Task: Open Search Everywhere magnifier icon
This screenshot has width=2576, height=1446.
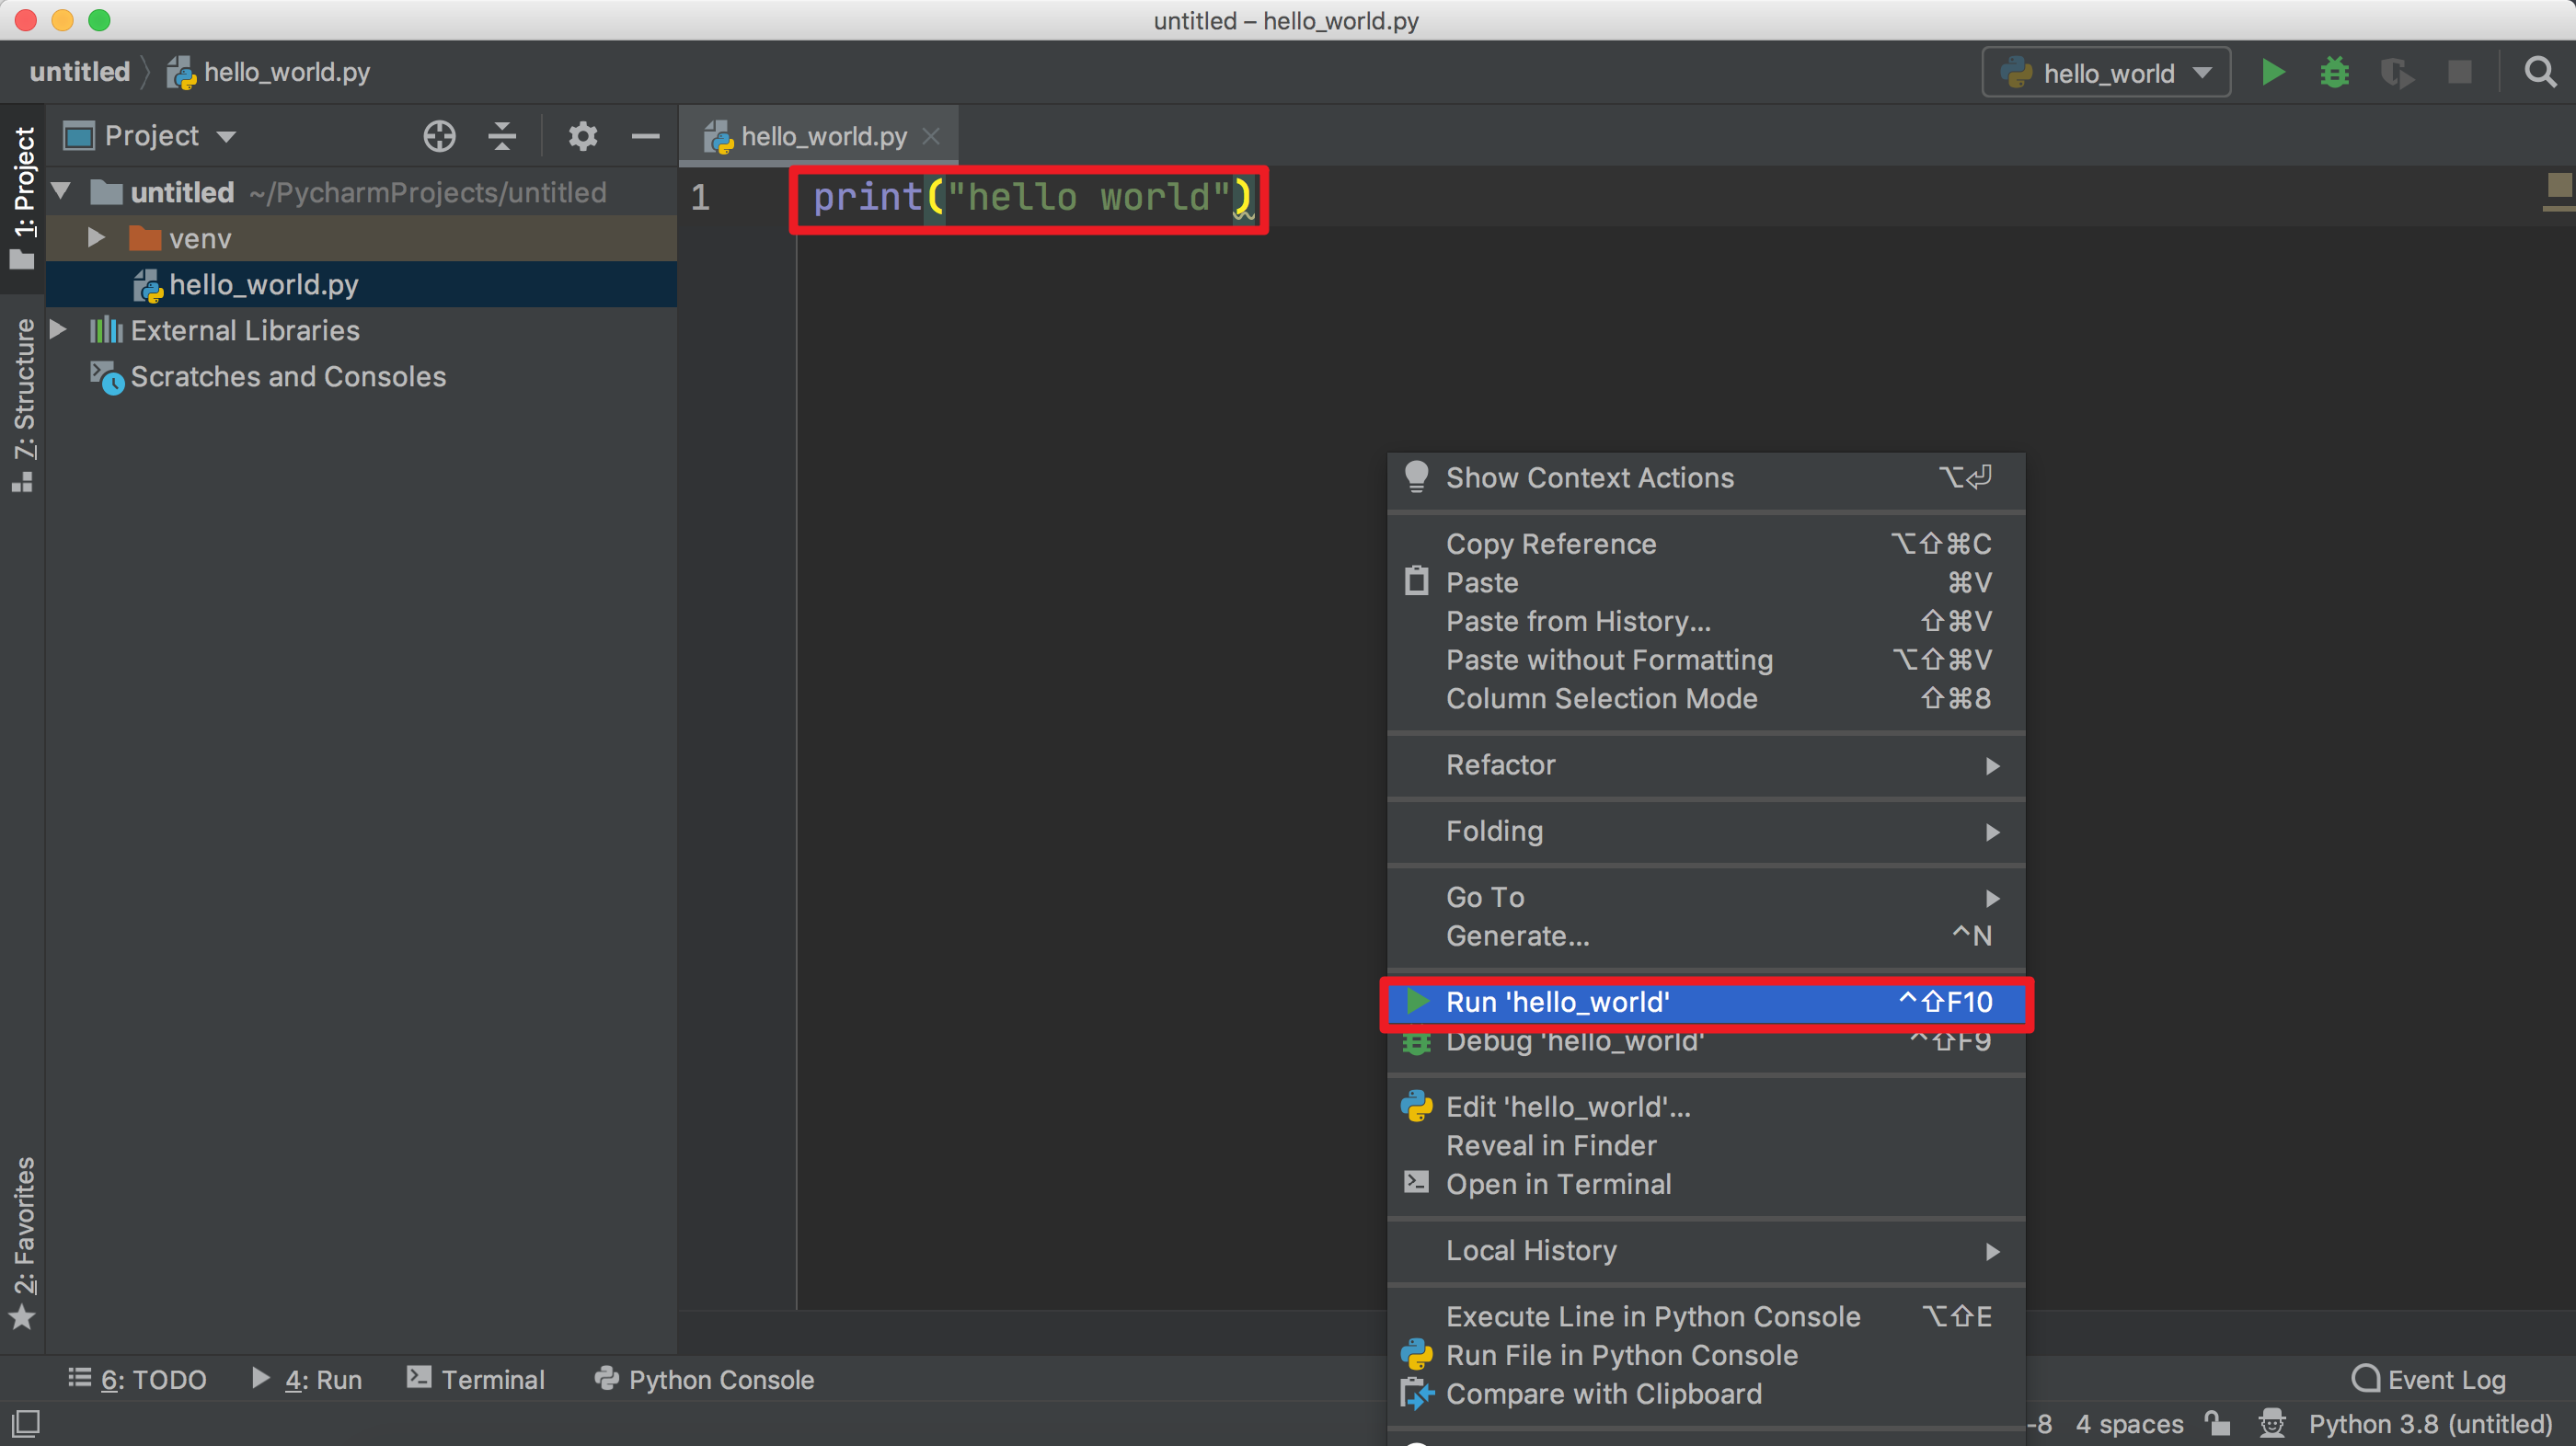Action: [x=2540, y=73]
